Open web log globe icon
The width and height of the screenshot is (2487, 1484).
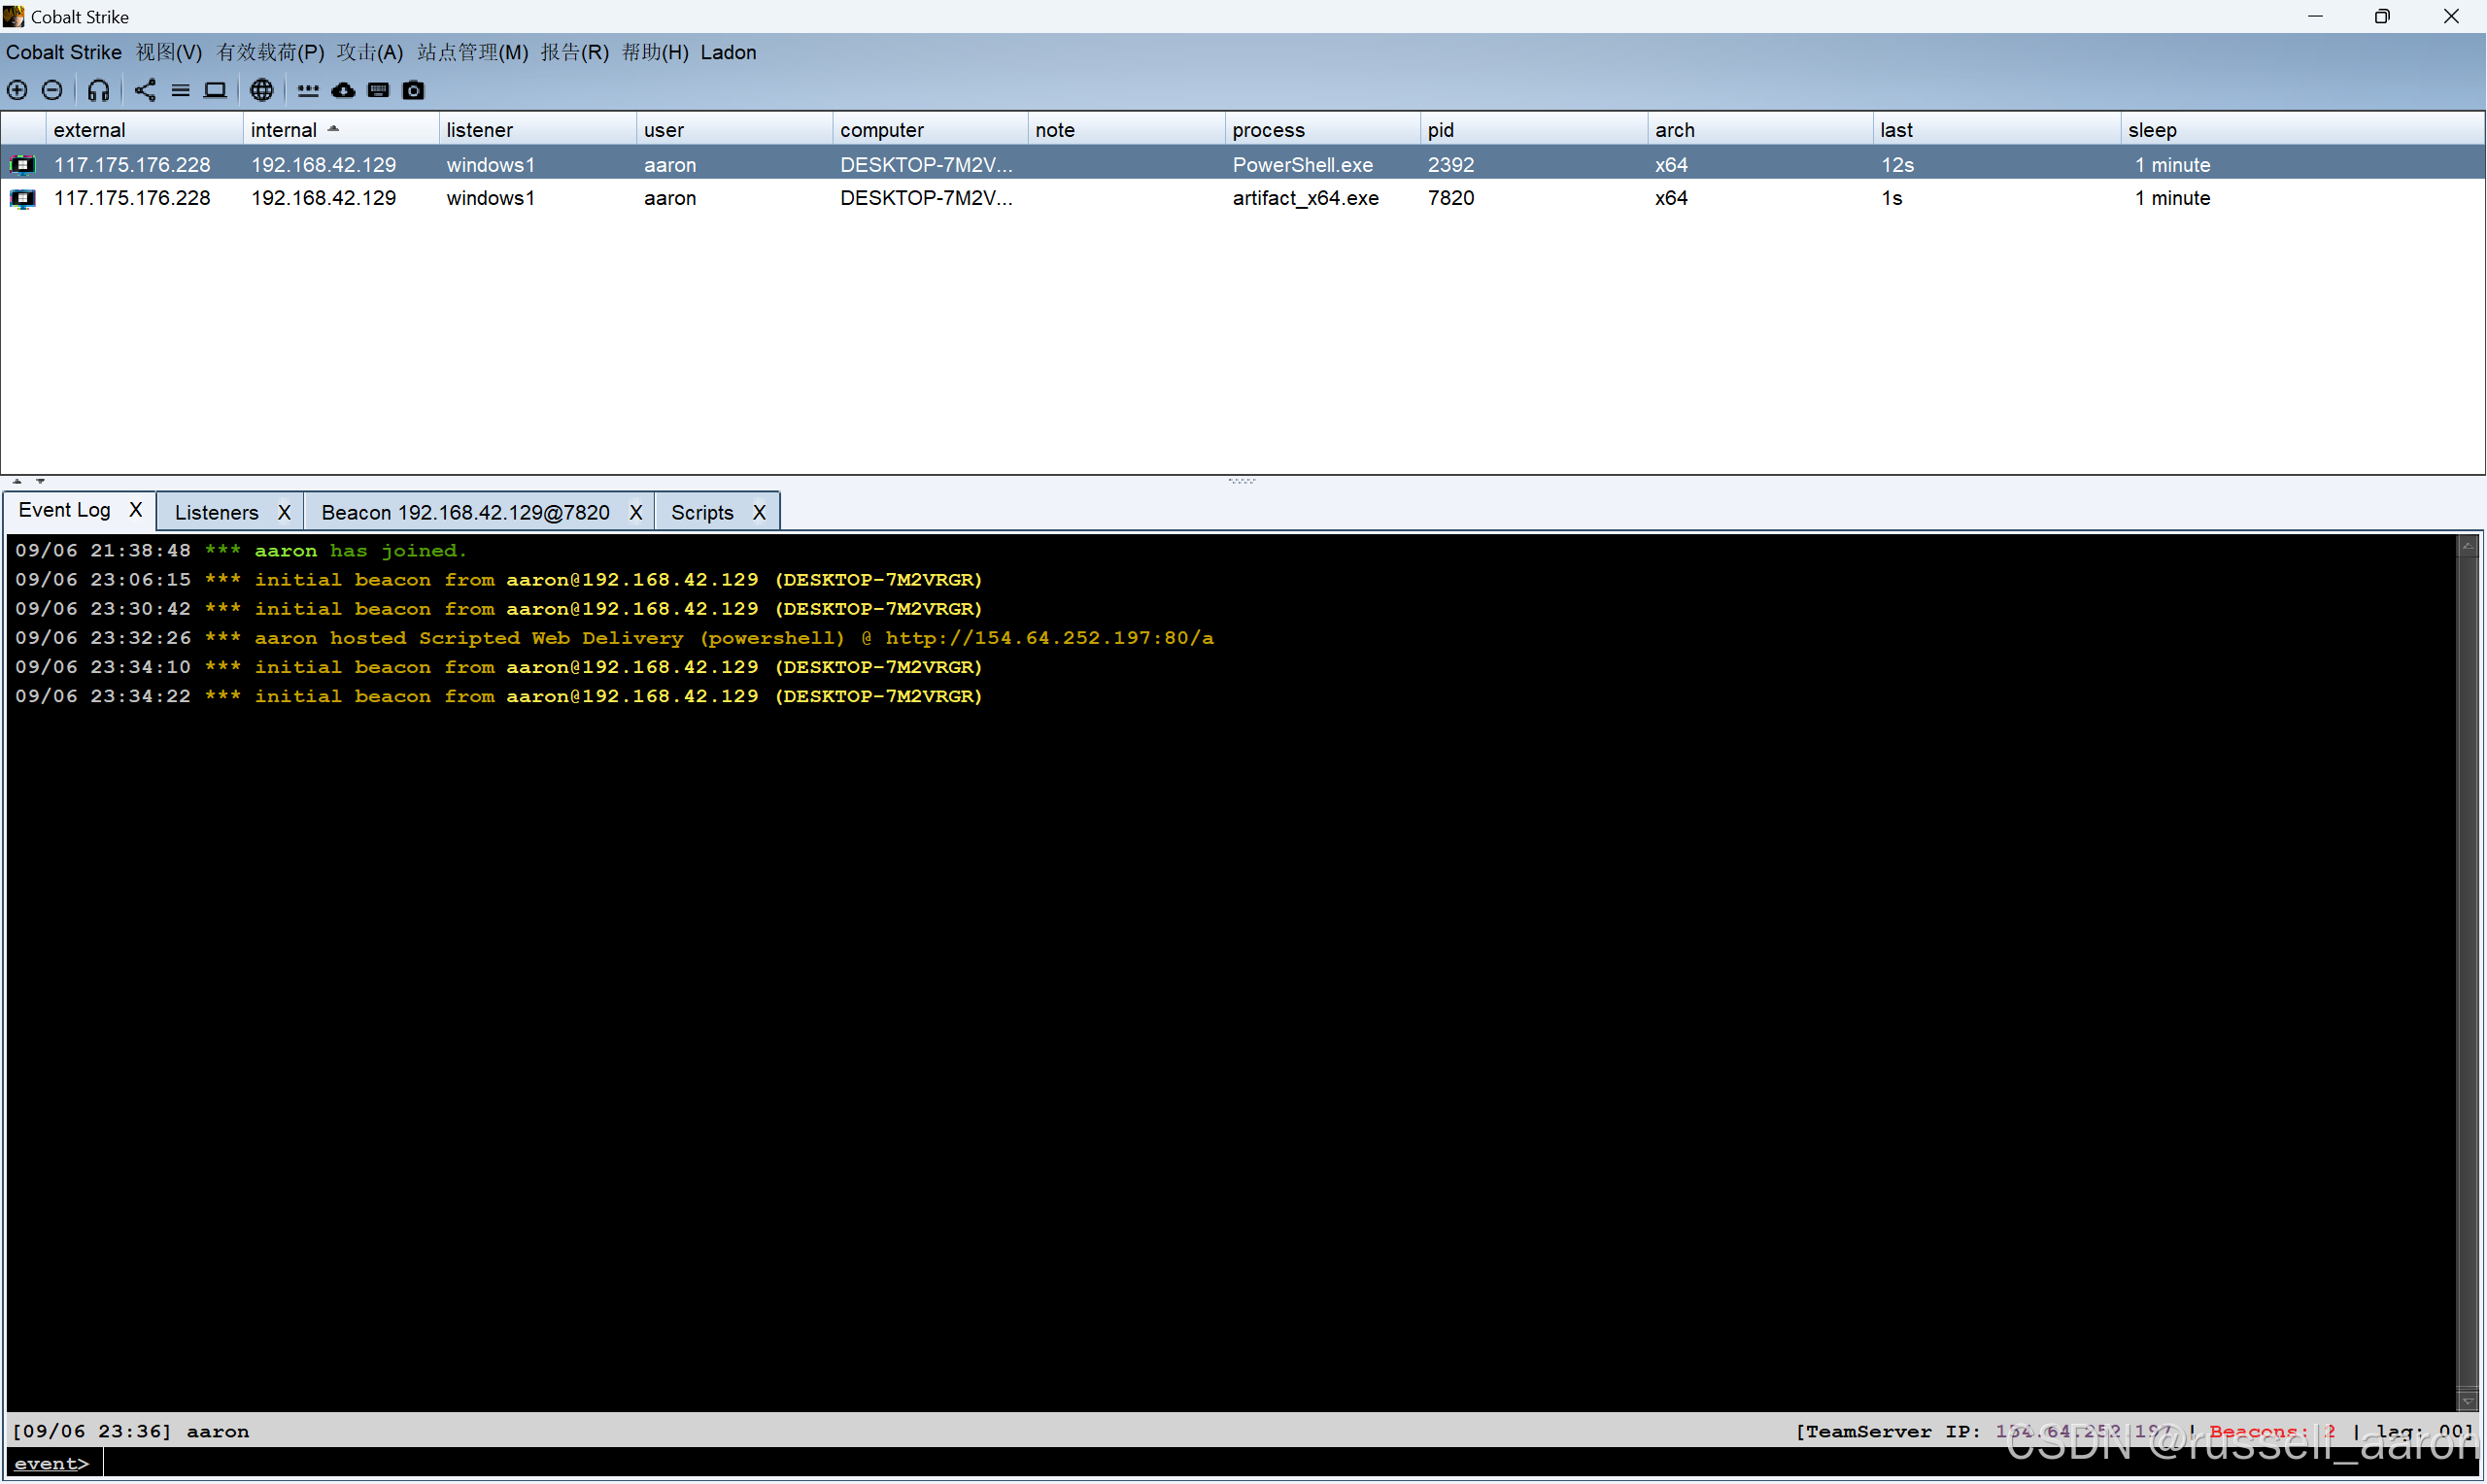[x=261, y=90]
